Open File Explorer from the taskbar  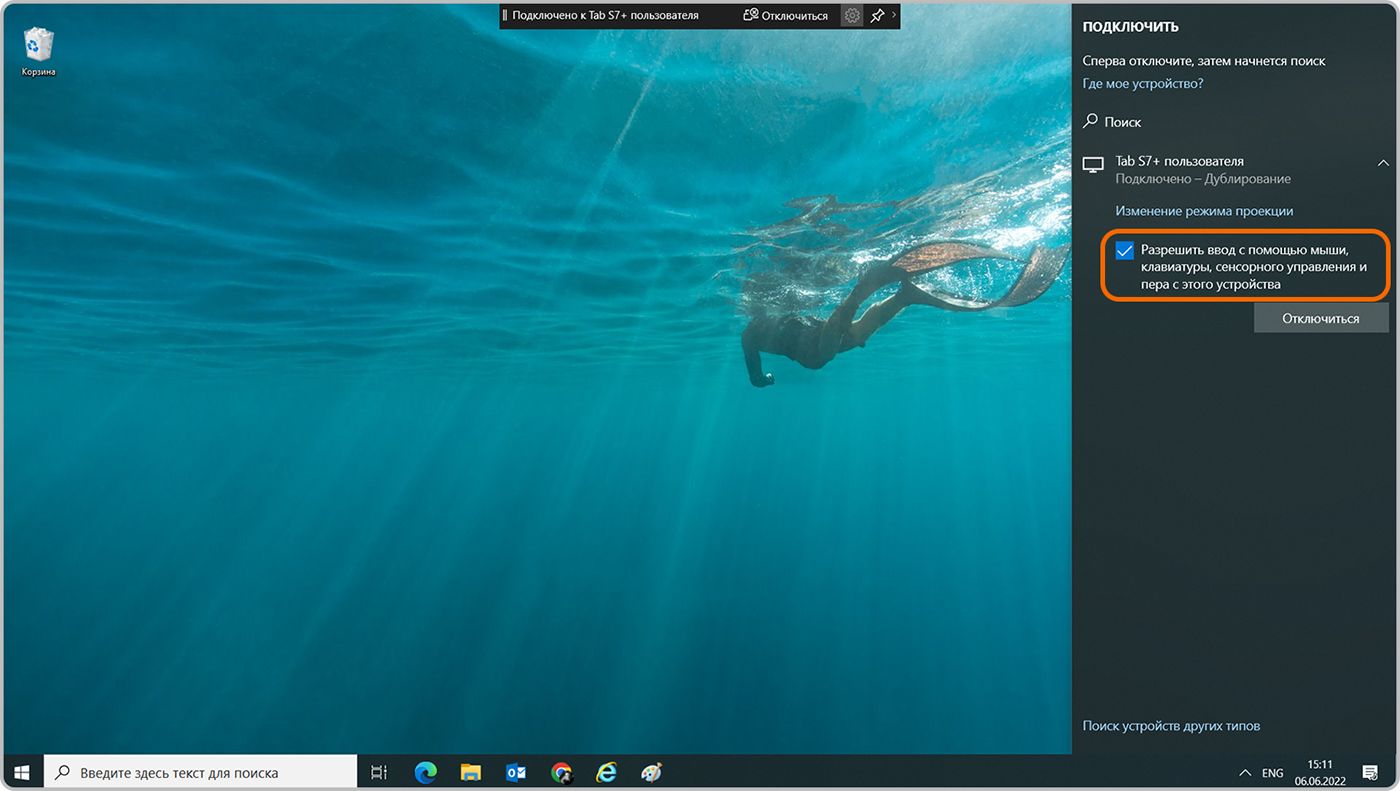coord(471,772)
